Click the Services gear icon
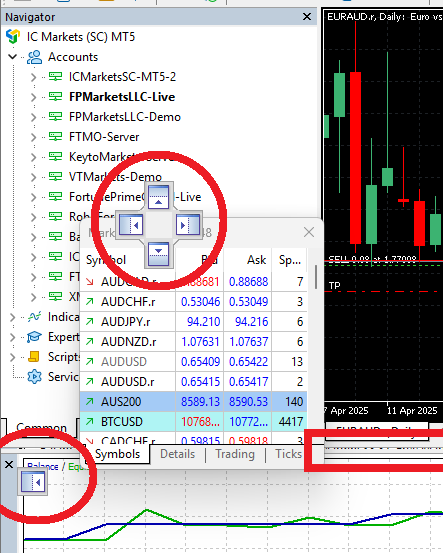443x553 pixels. [35, 377]
